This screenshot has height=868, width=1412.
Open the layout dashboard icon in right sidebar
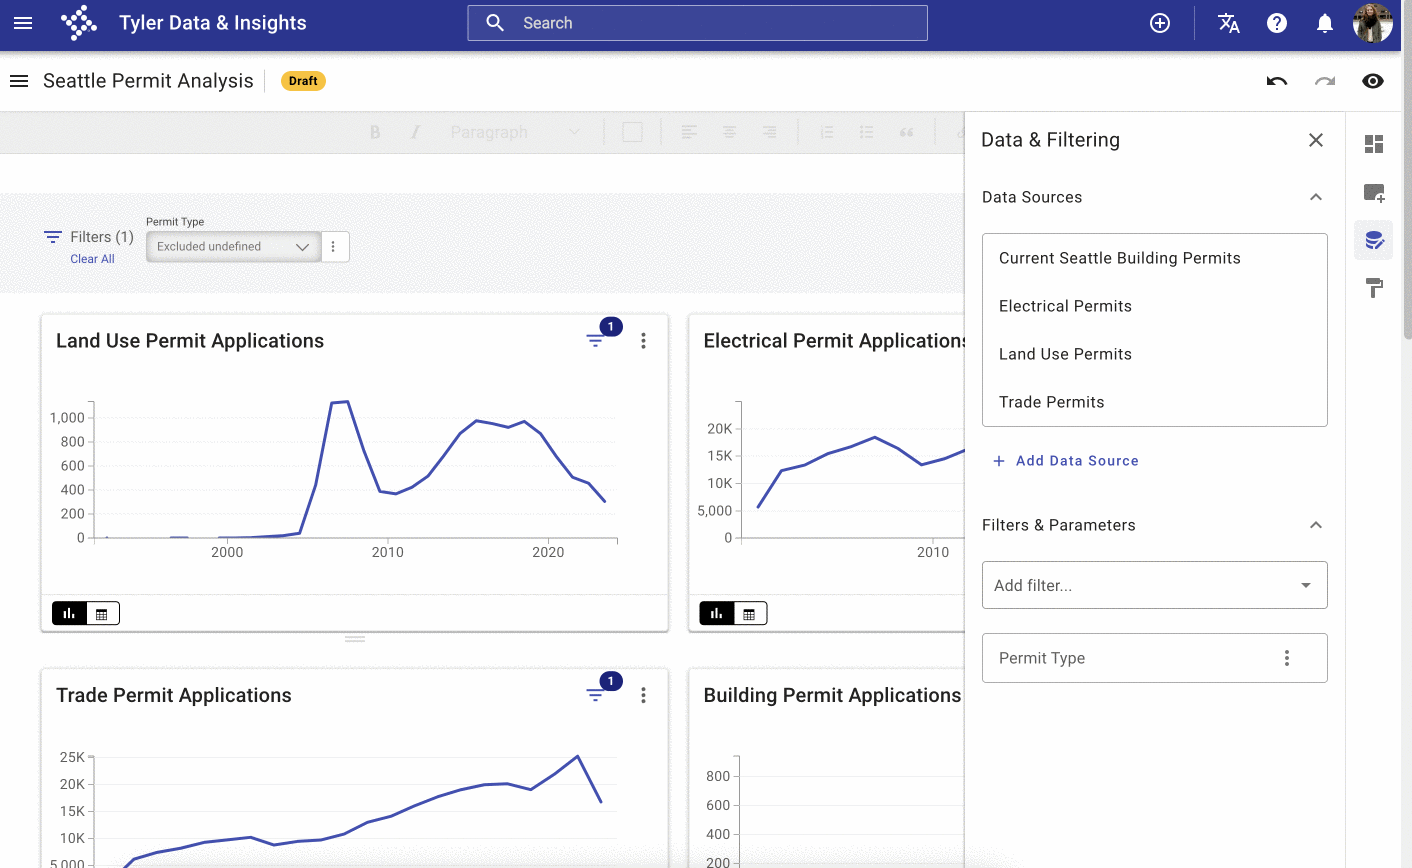(x=1374, y=144)
